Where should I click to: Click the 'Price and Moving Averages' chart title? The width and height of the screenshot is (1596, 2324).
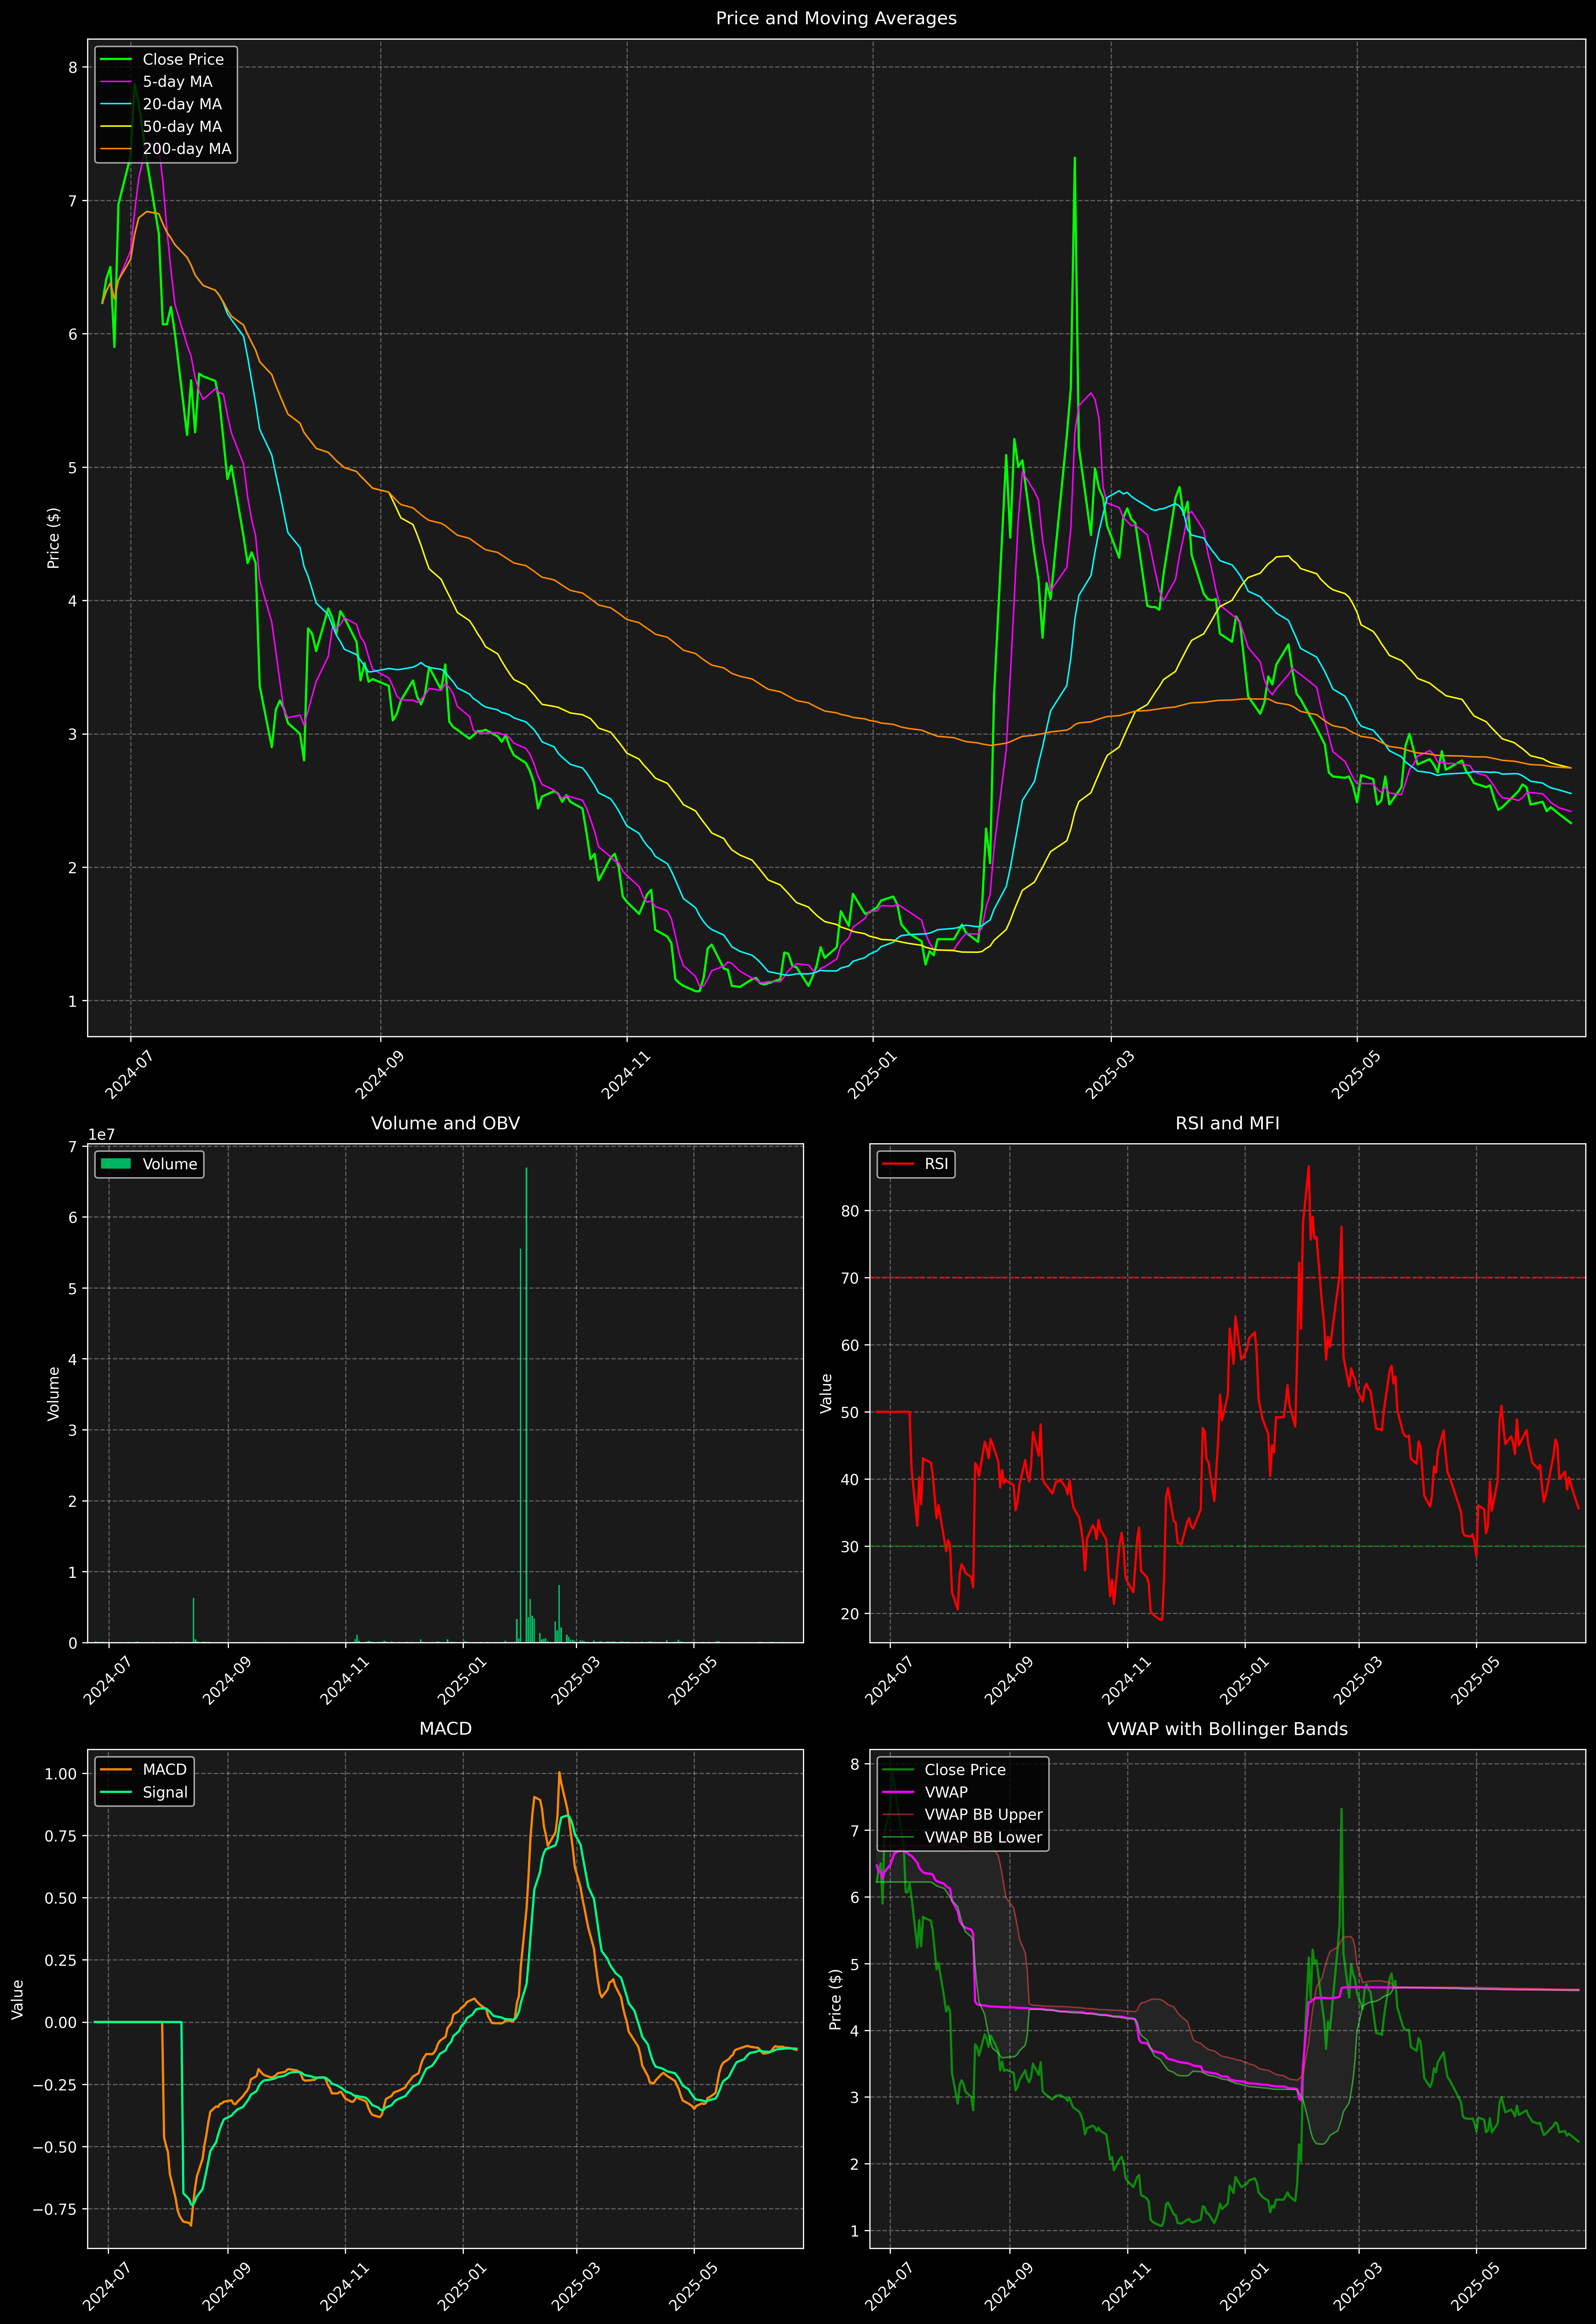pos(836,18)
